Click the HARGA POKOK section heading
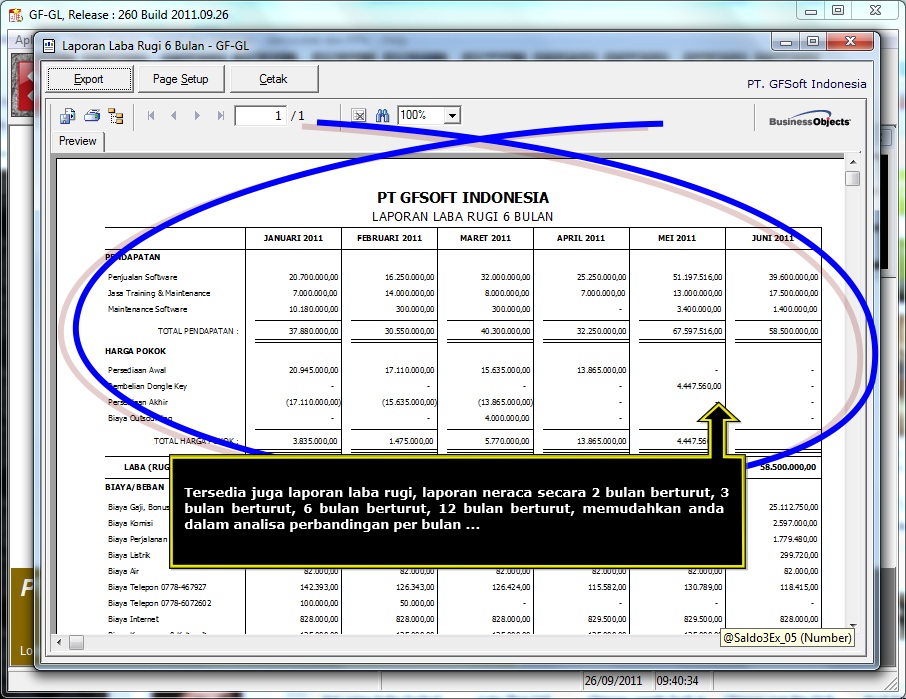This screenshot has height=699, width=906. [135, 351]
